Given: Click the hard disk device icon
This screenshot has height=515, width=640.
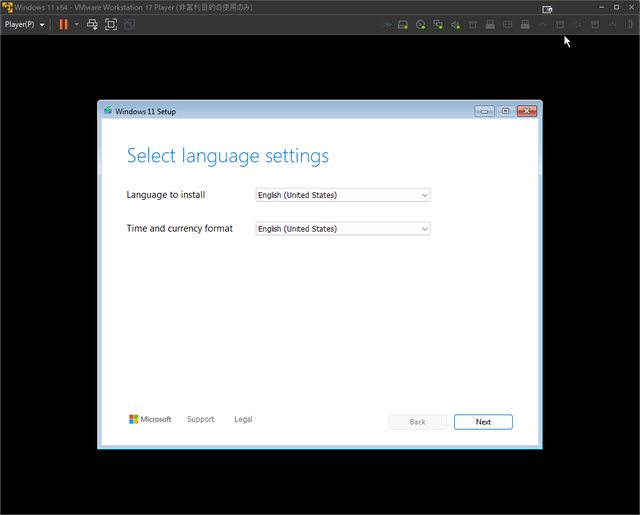Looking at the screenshot, I should [403, 24].
